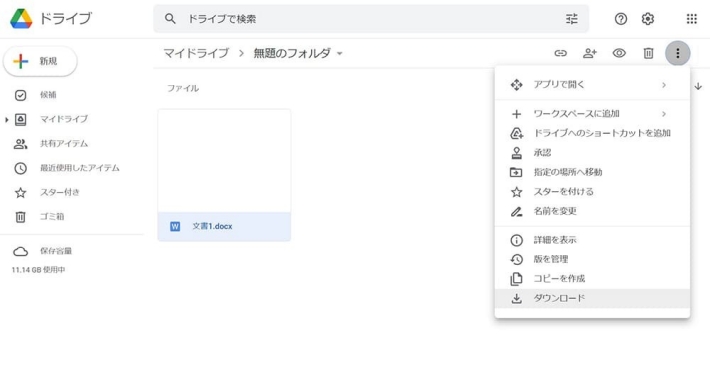
Task: Open the 無題のフォルダ dropdown arrow
Action: tap(340, 53)
